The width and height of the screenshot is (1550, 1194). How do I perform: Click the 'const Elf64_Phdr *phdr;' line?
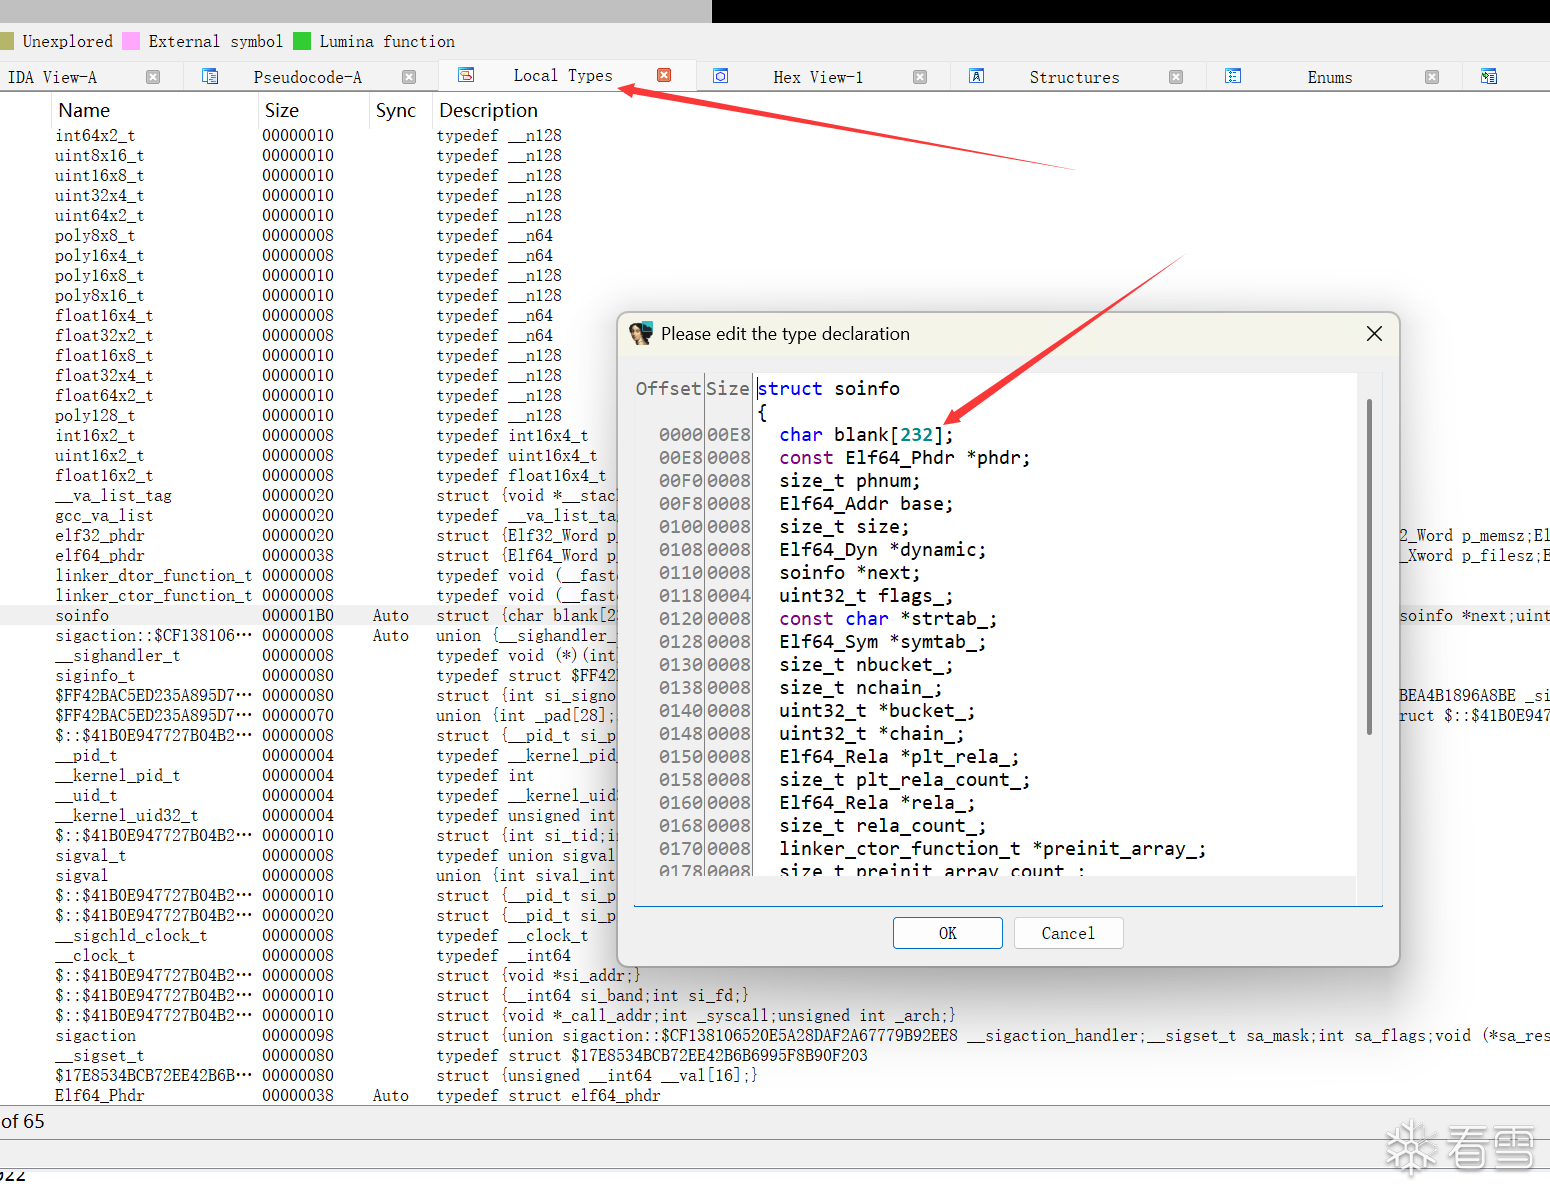pyautogui.click(x=904, y=458)
